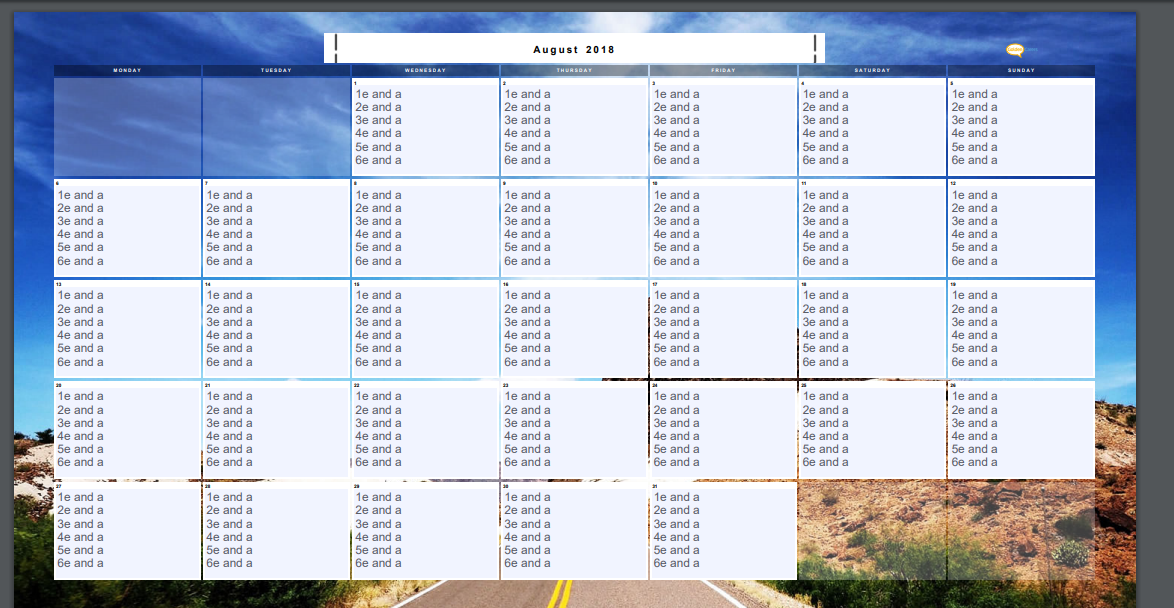Select the '6e and a' entry on August 9

[528, 261]
